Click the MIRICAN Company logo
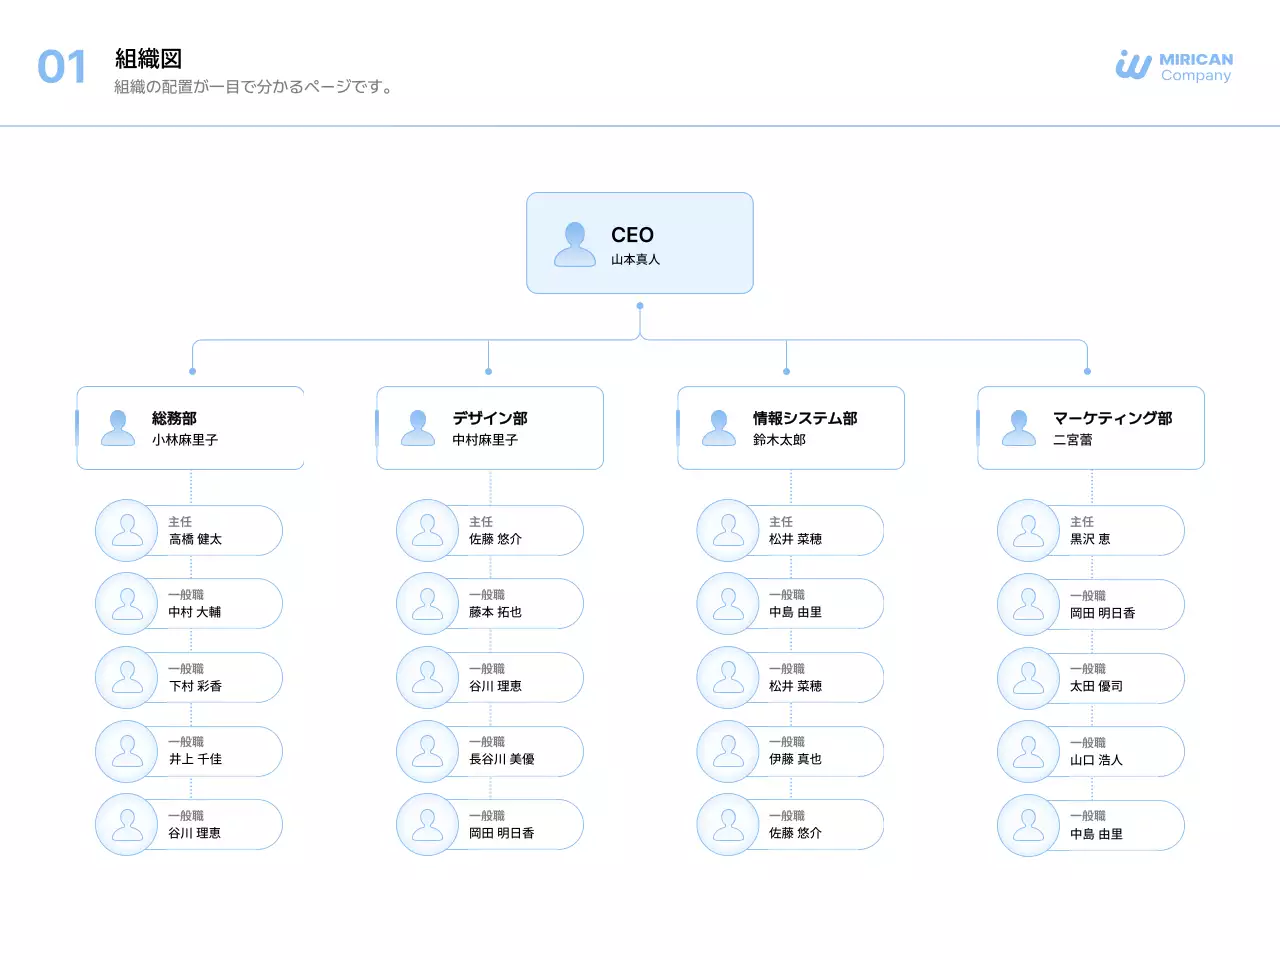The height and width of the screenshot is (960, 1280). [1174, 66]
